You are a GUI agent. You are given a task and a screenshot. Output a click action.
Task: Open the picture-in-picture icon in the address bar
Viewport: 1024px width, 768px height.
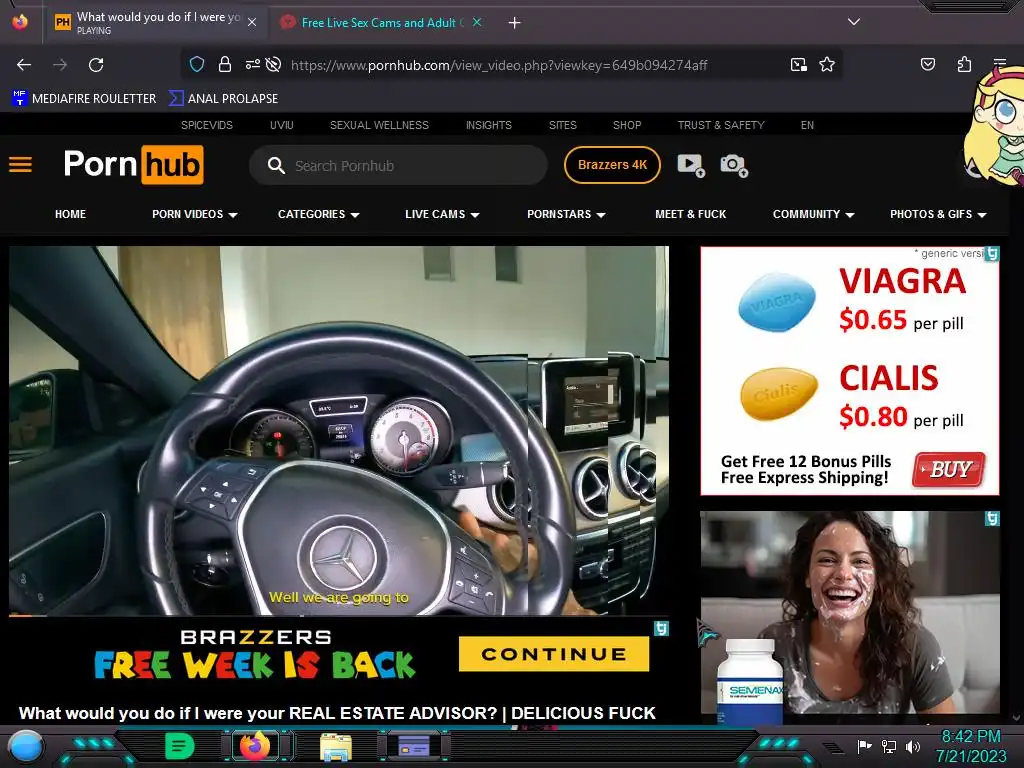pyautogui.click(x=798, y=64)
